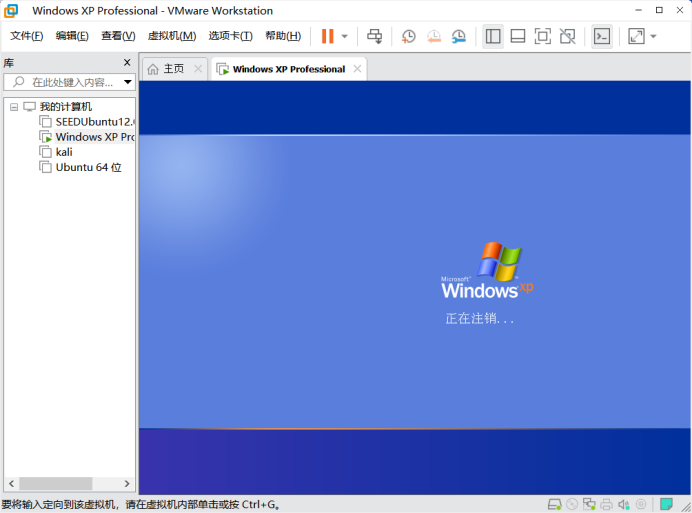
Task: Click inside the Windows XP guest display
Action: coord(415,287)
